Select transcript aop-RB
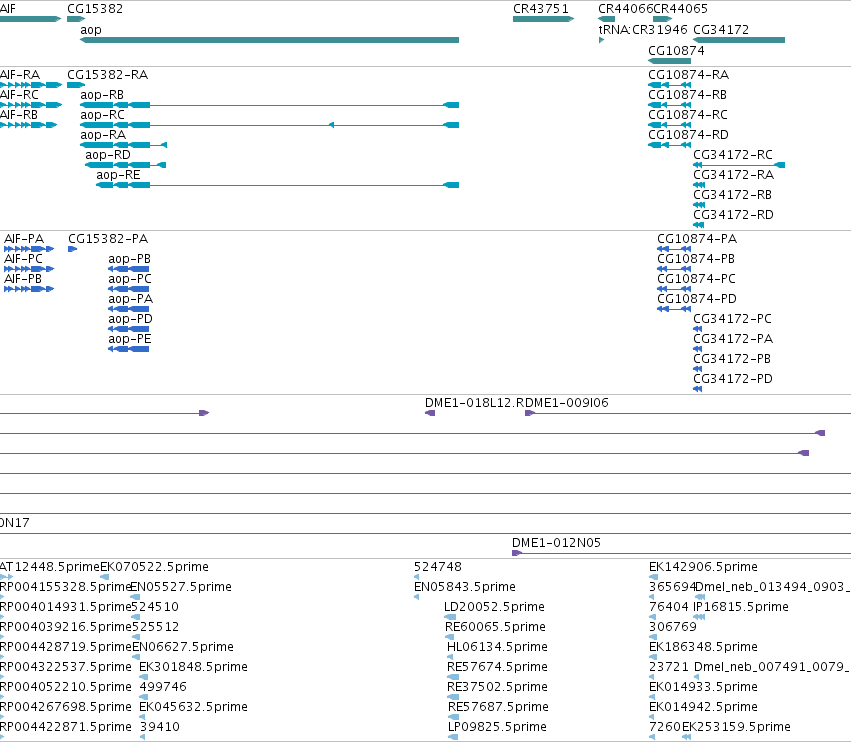The height and width of the screenshot is (742, 851). pos(269,105)
